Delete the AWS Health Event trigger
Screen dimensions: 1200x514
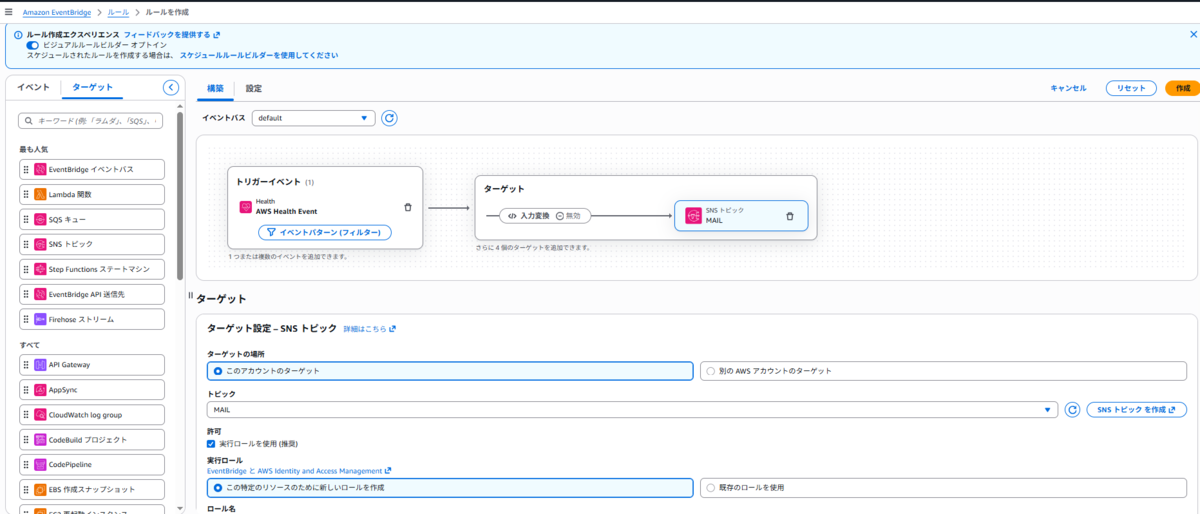pyautogui.click(x=407, y=207)
